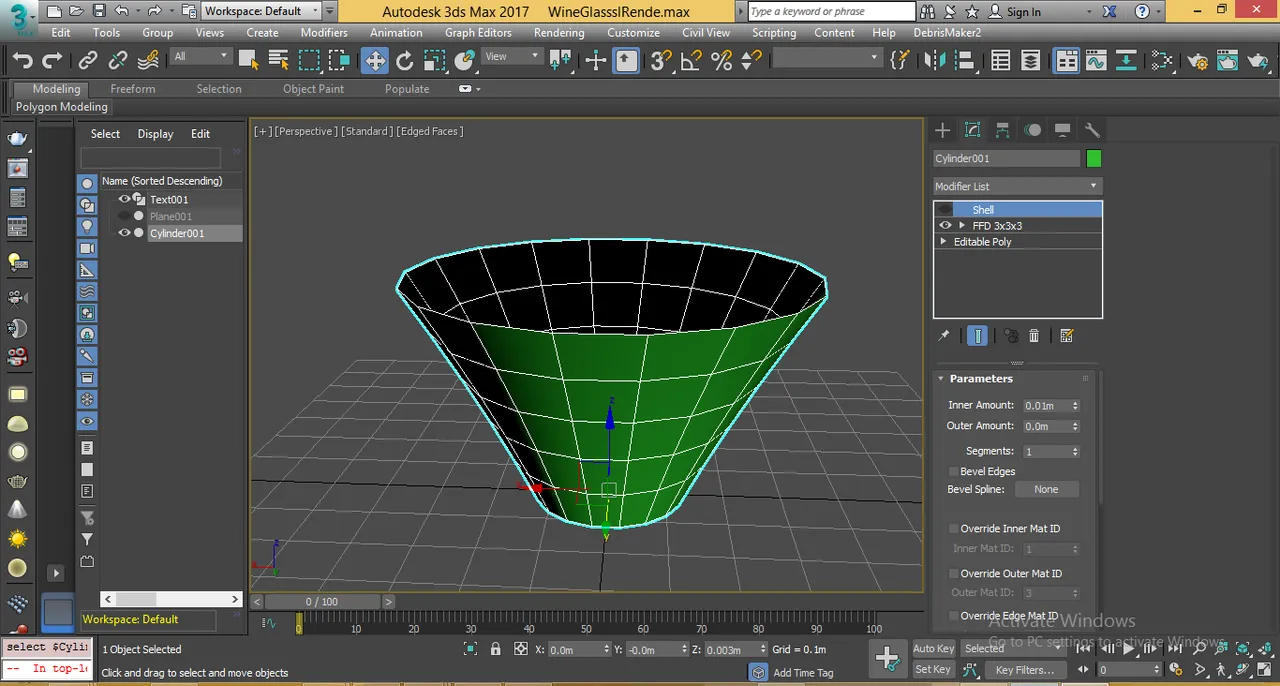1280x686 pixels.
Task: Click the Sign In link
Action: 1023,12
